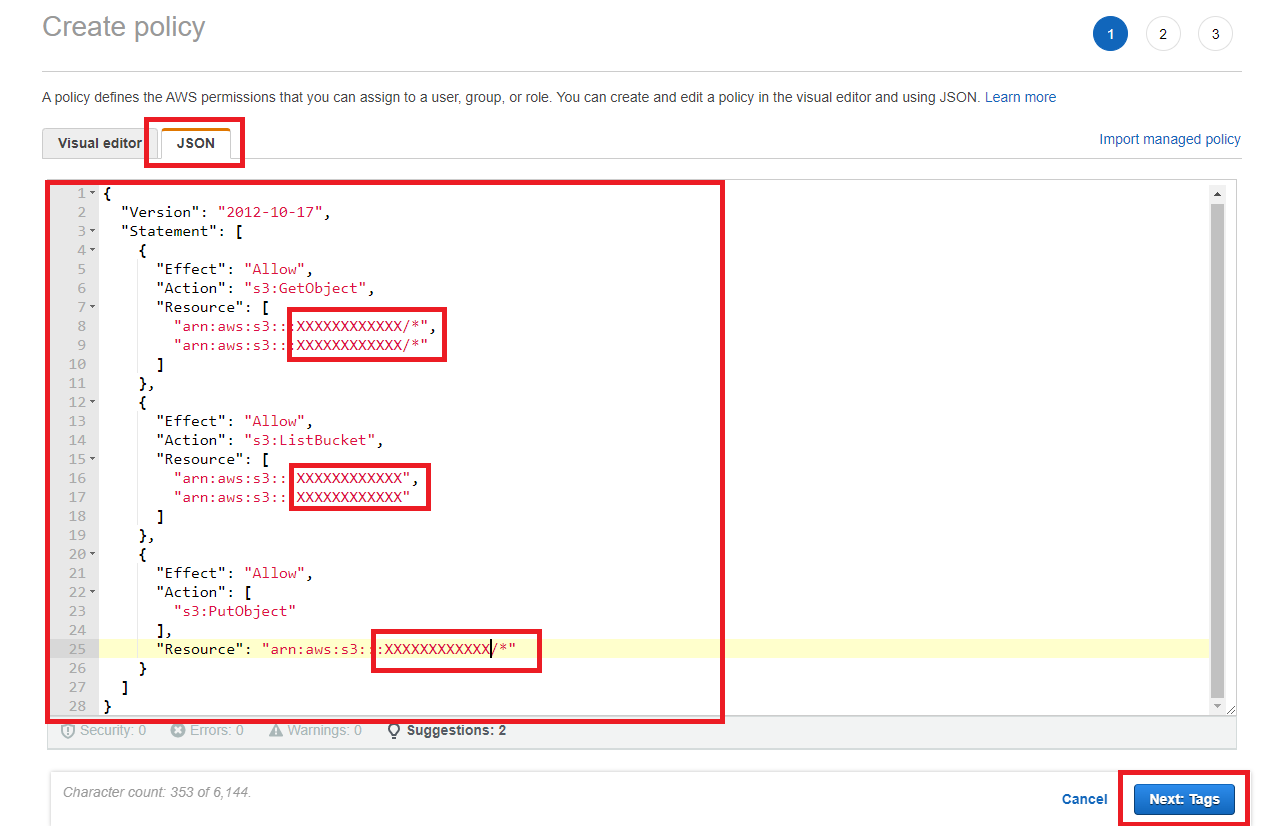Screen dimensions: 1281x826
Task: Fold the Action array on line 22
Action: coord(93,592)
